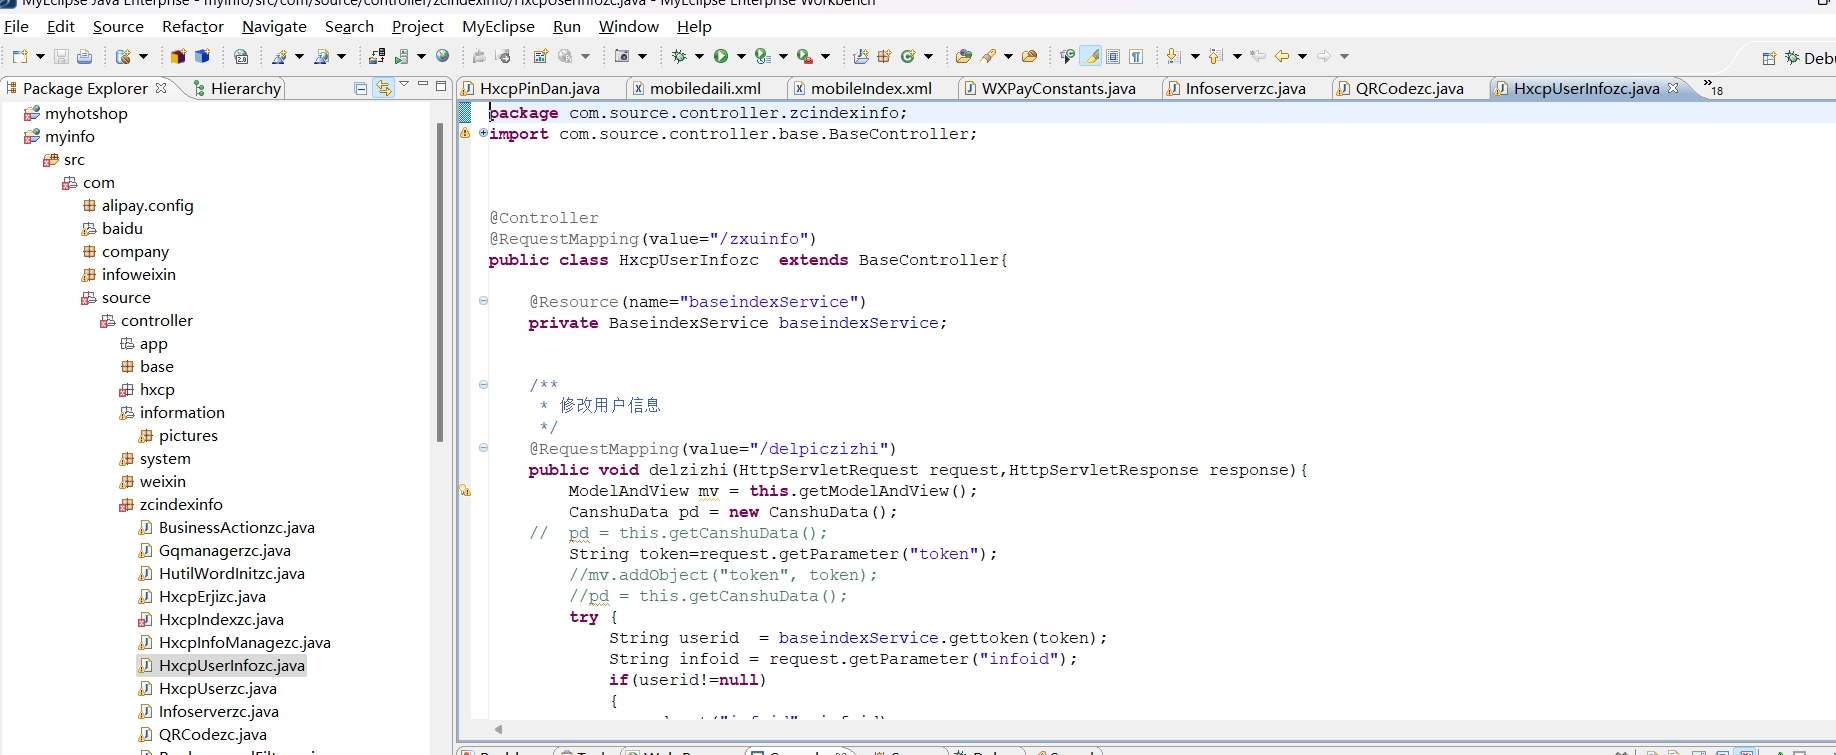Toggle Show Whitespace Characters button
Image resolution: width=1836 pixels, height=755 pixels.
[x=1137, y=57]
